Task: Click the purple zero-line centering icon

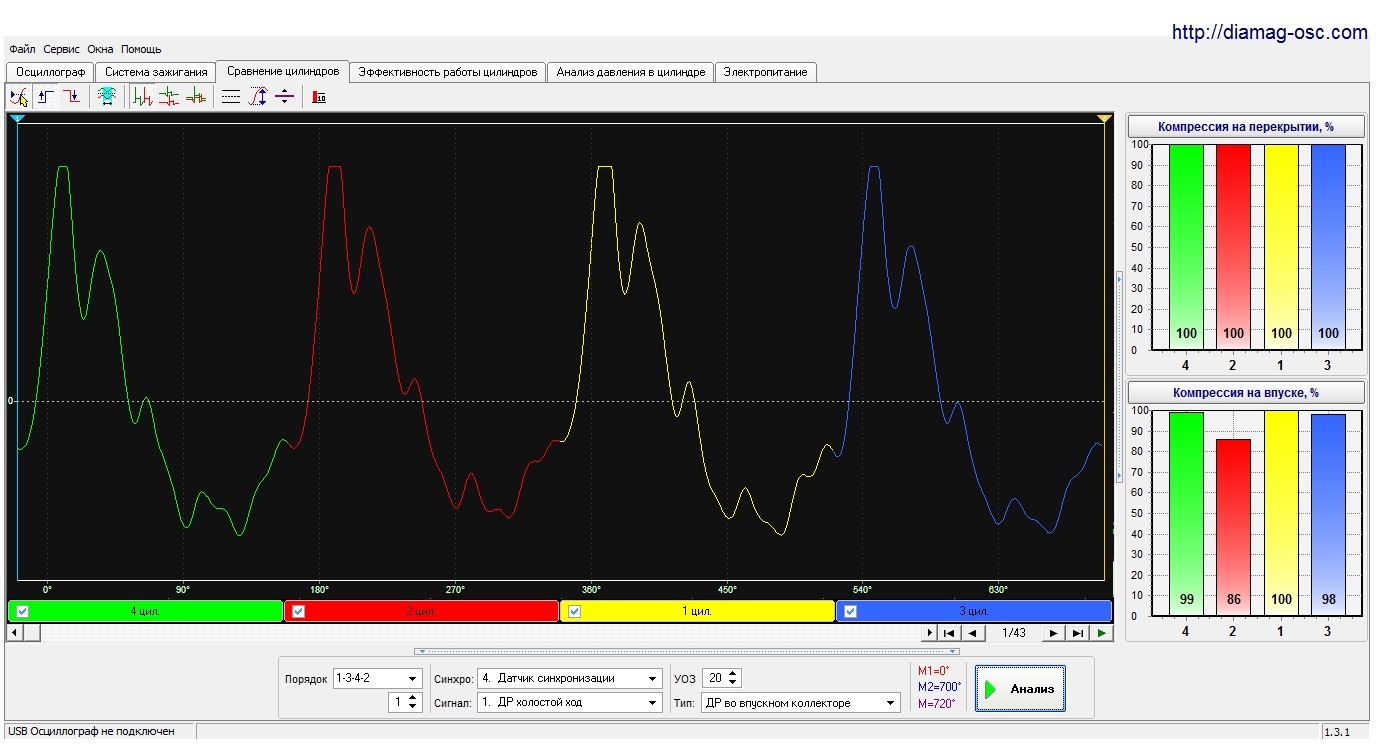Action: 284,97
